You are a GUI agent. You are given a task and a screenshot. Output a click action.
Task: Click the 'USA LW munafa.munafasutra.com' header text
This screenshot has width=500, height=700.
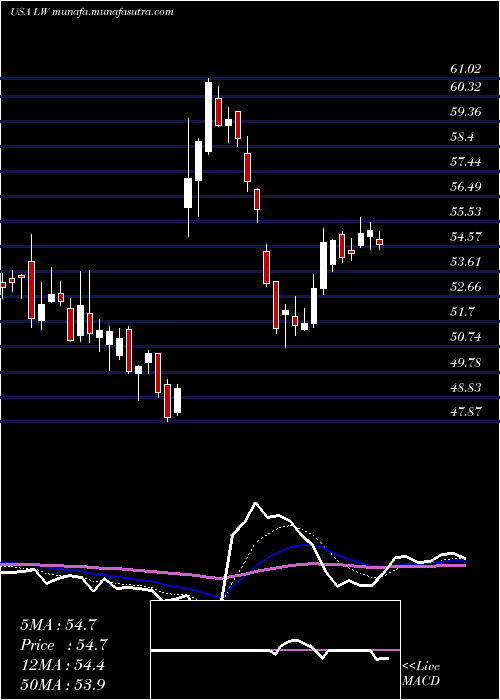pos(92,12)
